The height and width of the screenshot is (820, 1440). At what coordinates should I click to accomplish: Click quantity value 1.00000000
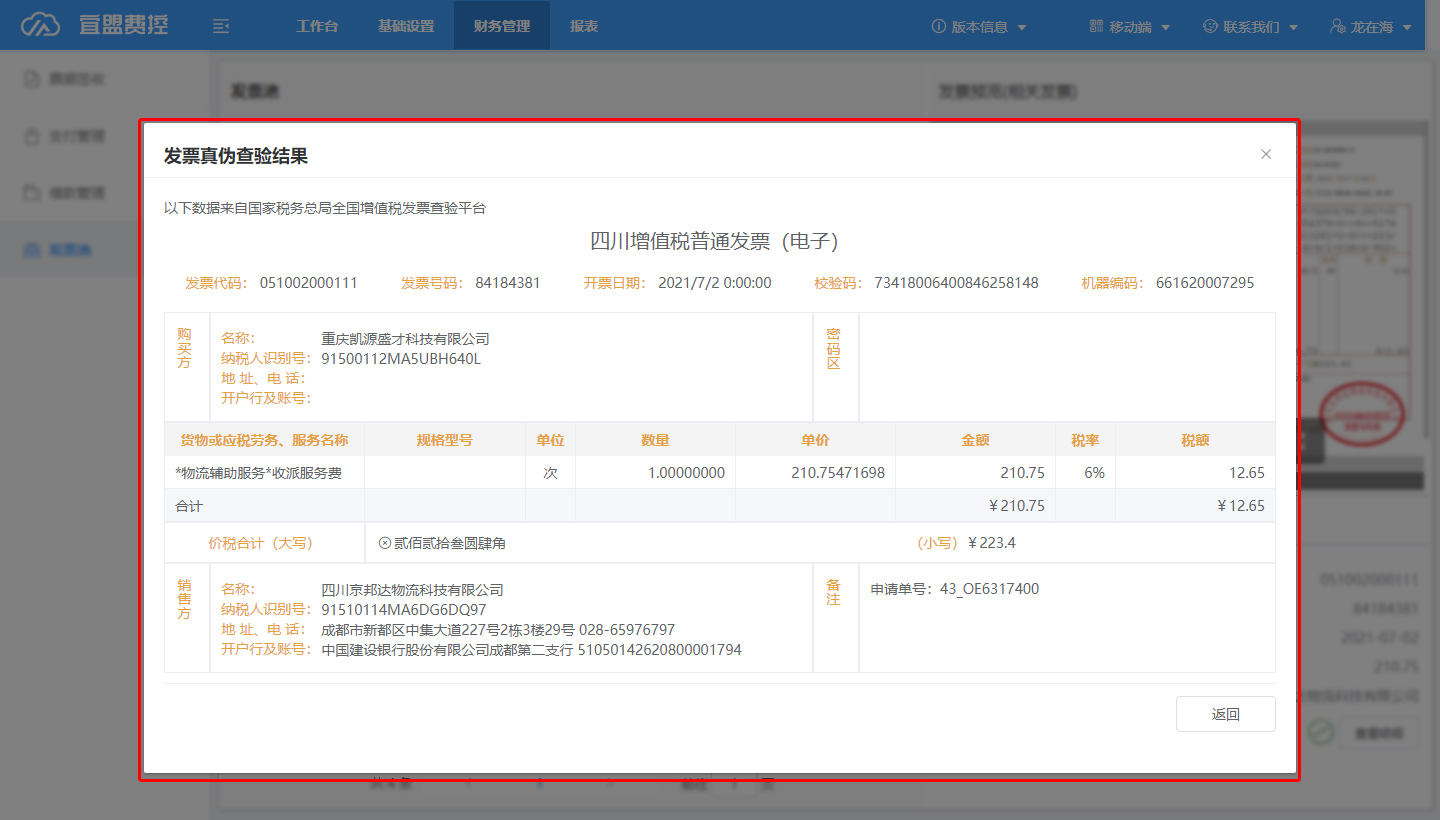click(686, 473)
